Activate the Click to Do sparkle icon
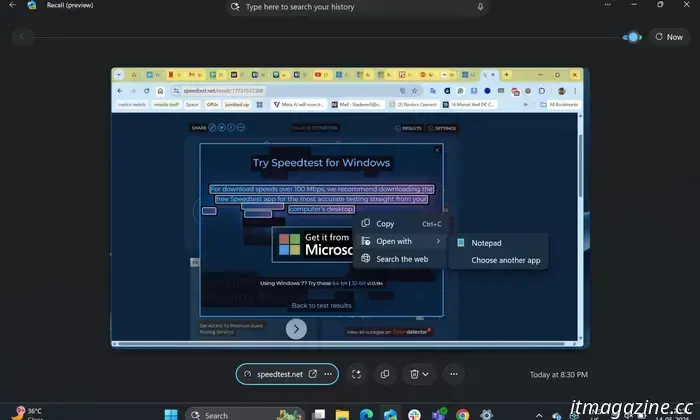 pos(356,374)
